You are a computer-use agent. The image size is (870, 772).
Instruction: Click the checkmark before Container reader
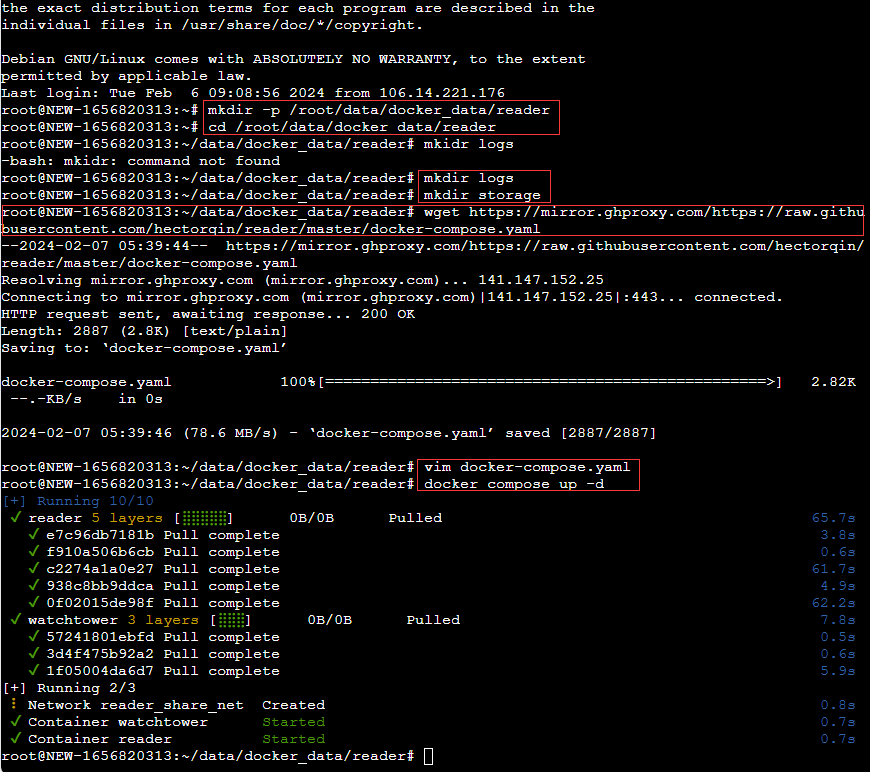click(x=15, y=739)
